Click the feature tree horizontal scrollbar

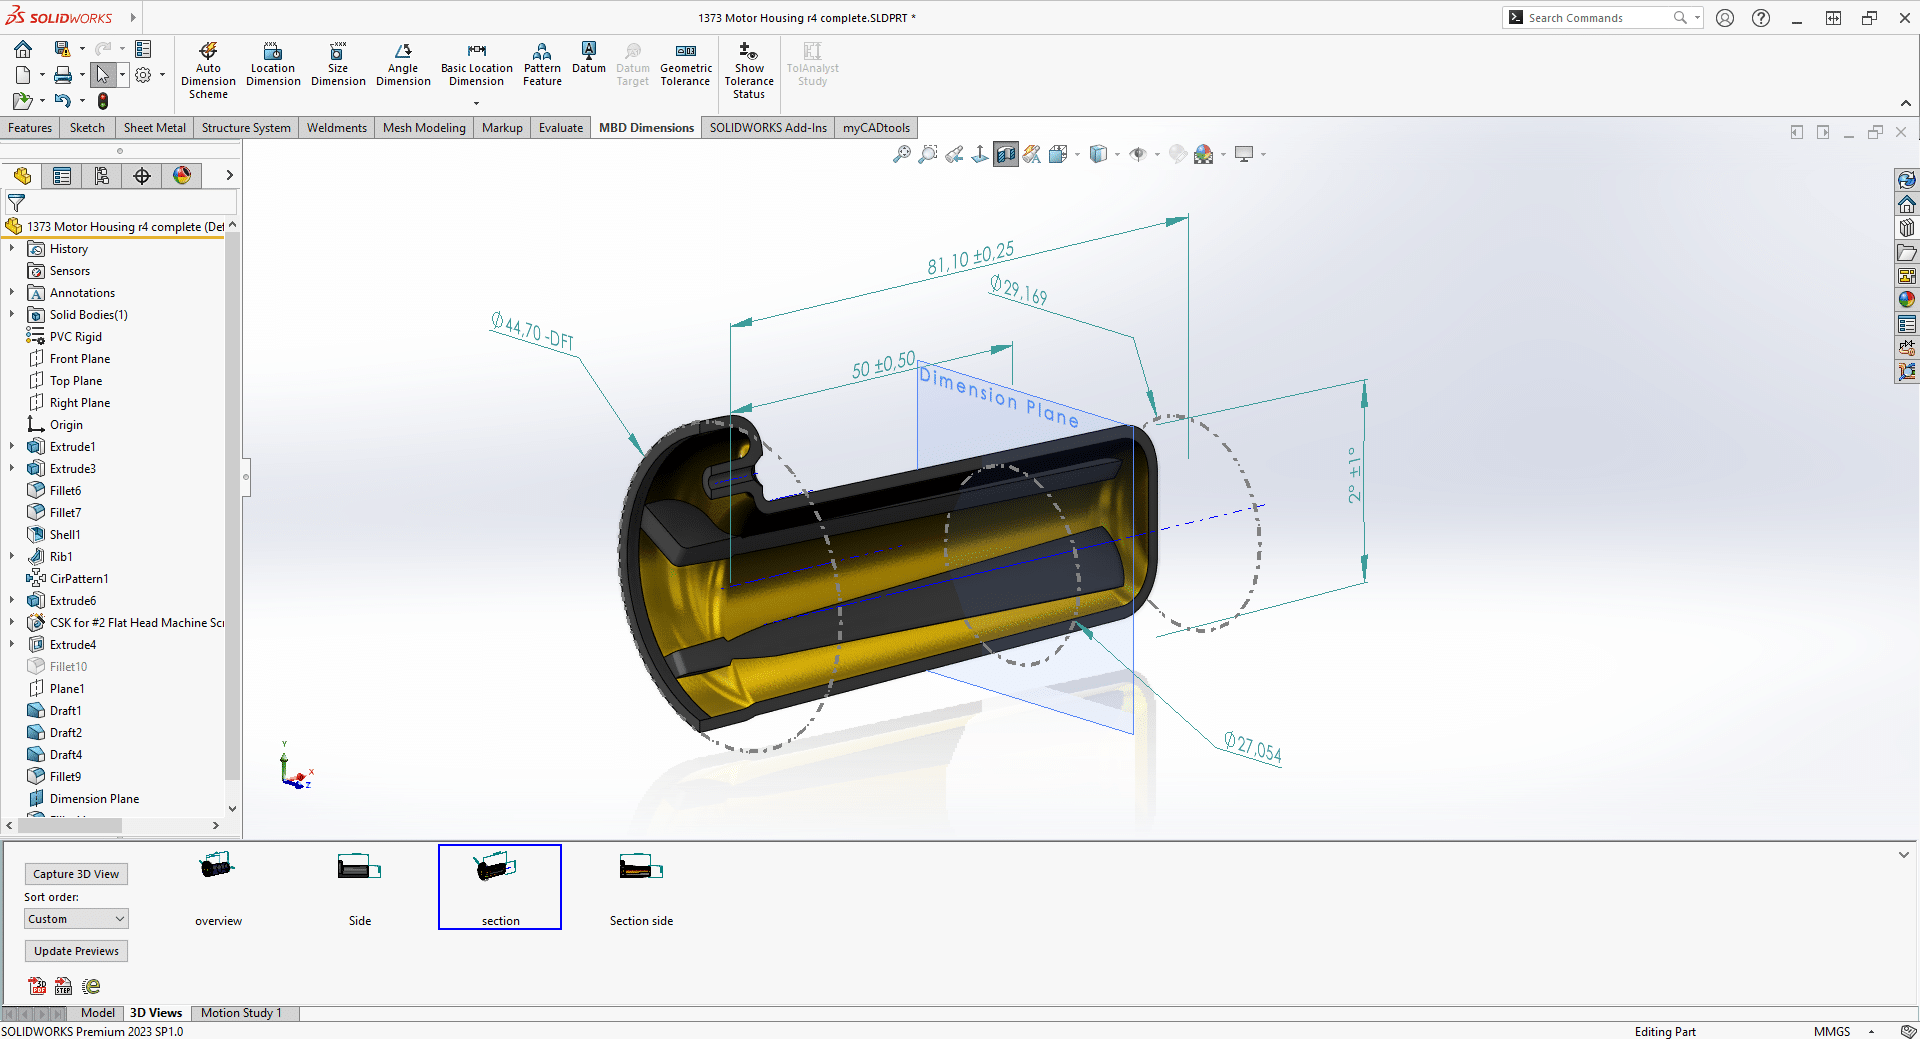pyautogui.click(x=70, y=825)
